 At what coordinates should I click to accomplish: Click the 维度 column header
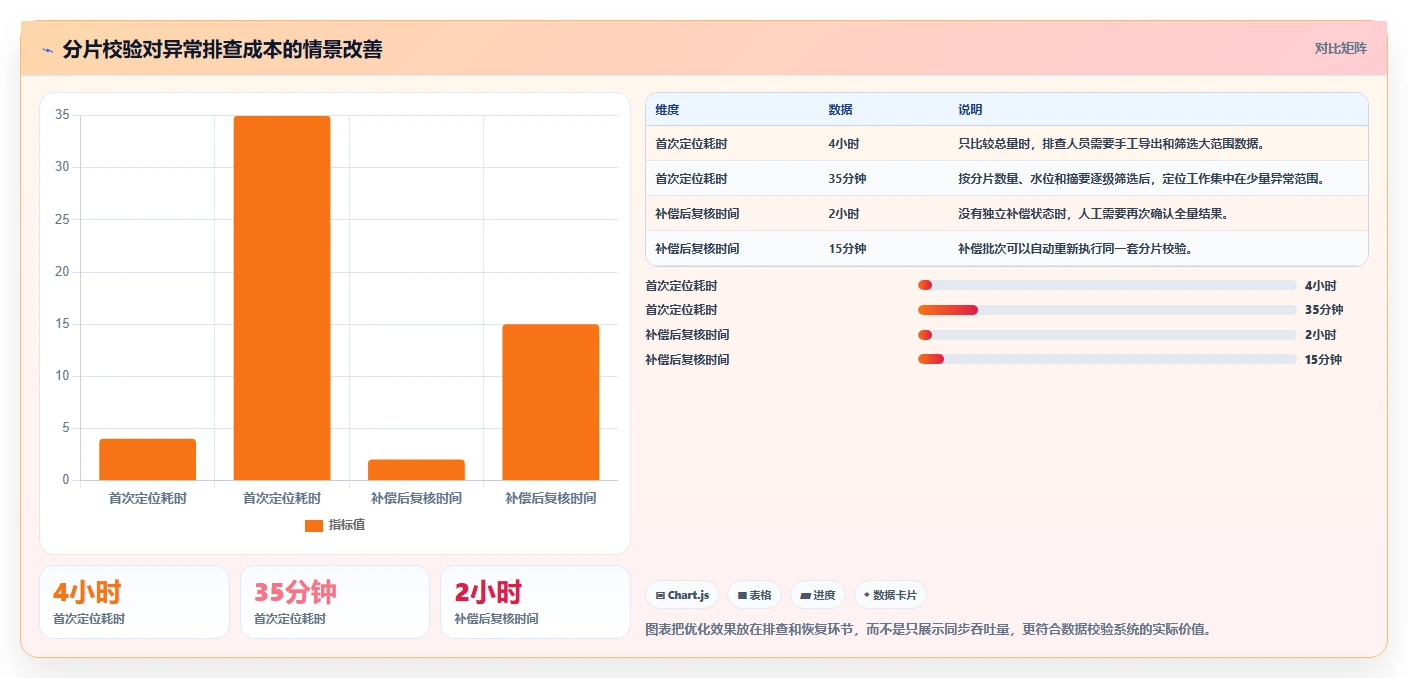667,110
